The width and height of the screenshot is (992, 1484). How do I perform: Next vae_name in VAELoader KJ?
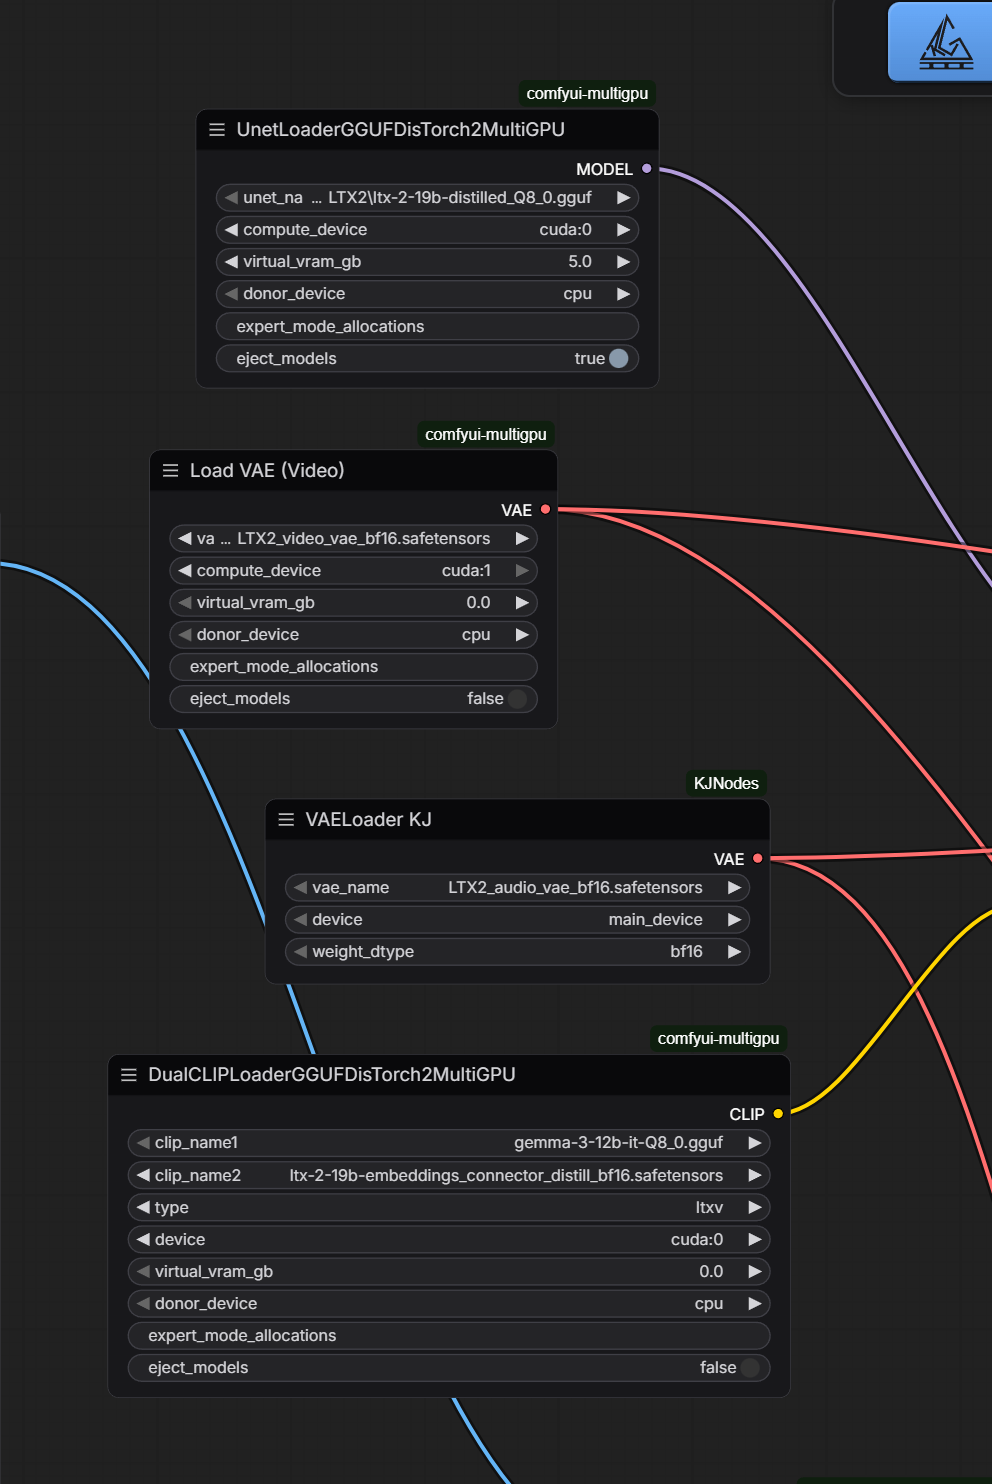(x=734, y=888)
